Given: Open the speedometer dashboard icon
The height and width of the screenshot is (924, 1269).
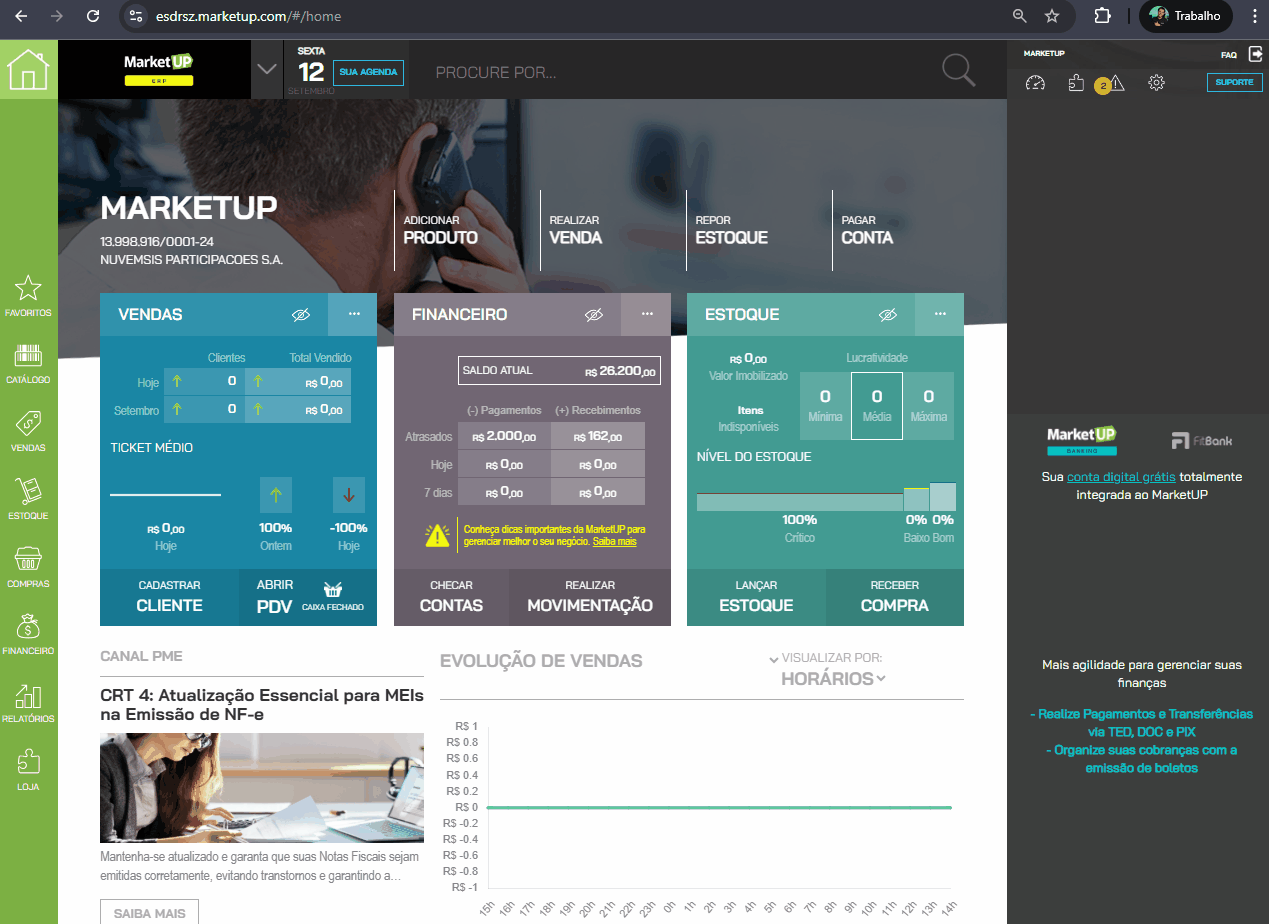Looking at the screenshot, I should pyautogui.click(x=1035, y=83).
